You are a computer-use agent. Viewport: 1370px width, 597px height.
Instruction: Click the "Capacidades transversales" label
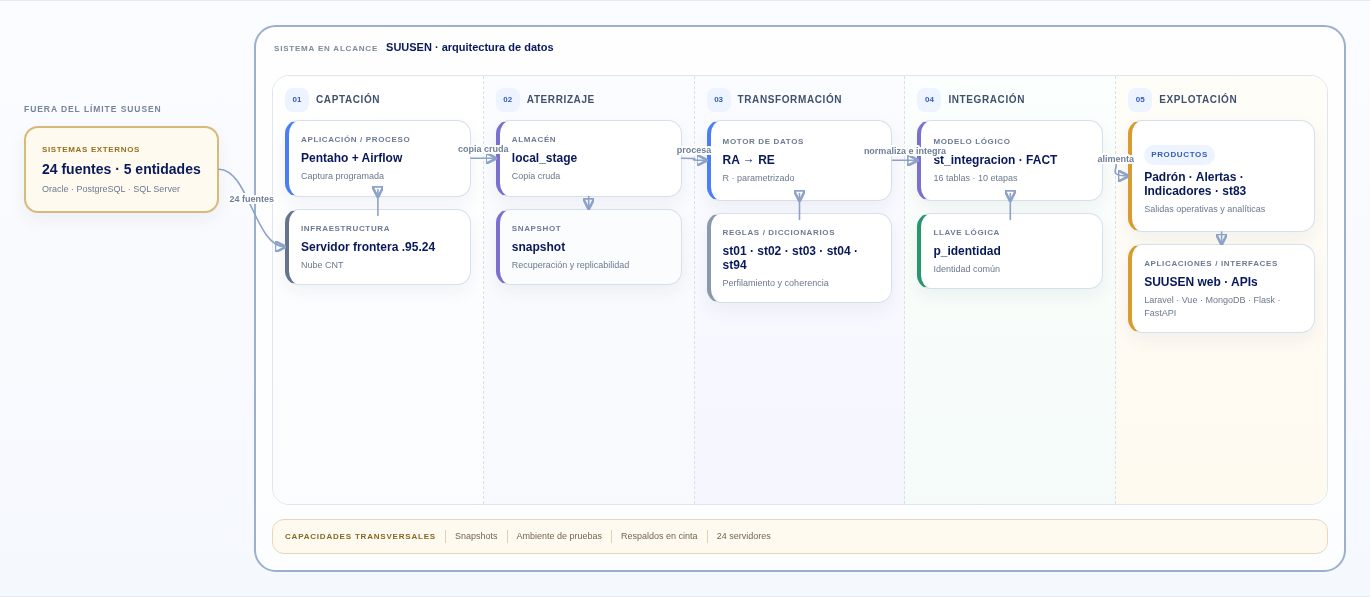click(360, 536)
